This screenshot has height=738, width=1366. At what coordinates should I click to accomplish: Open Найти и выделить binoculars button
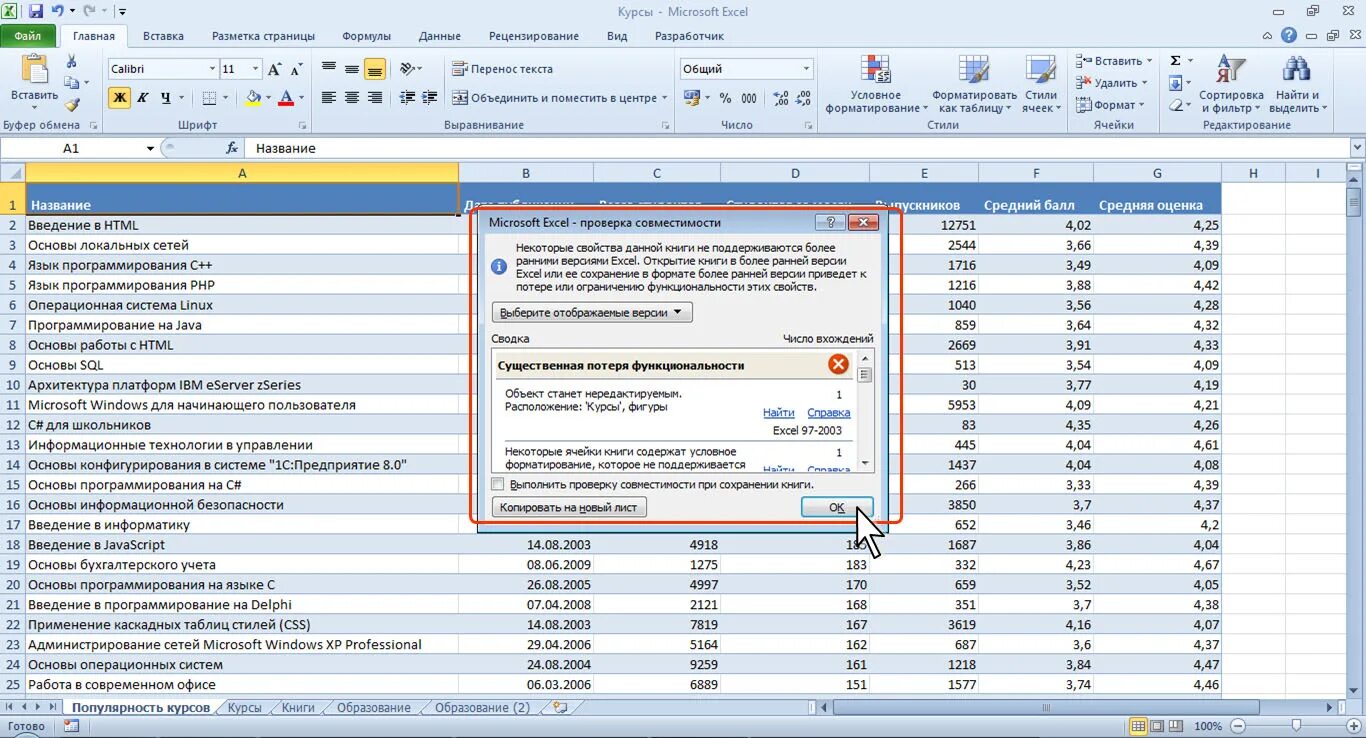pos(1297,85)
